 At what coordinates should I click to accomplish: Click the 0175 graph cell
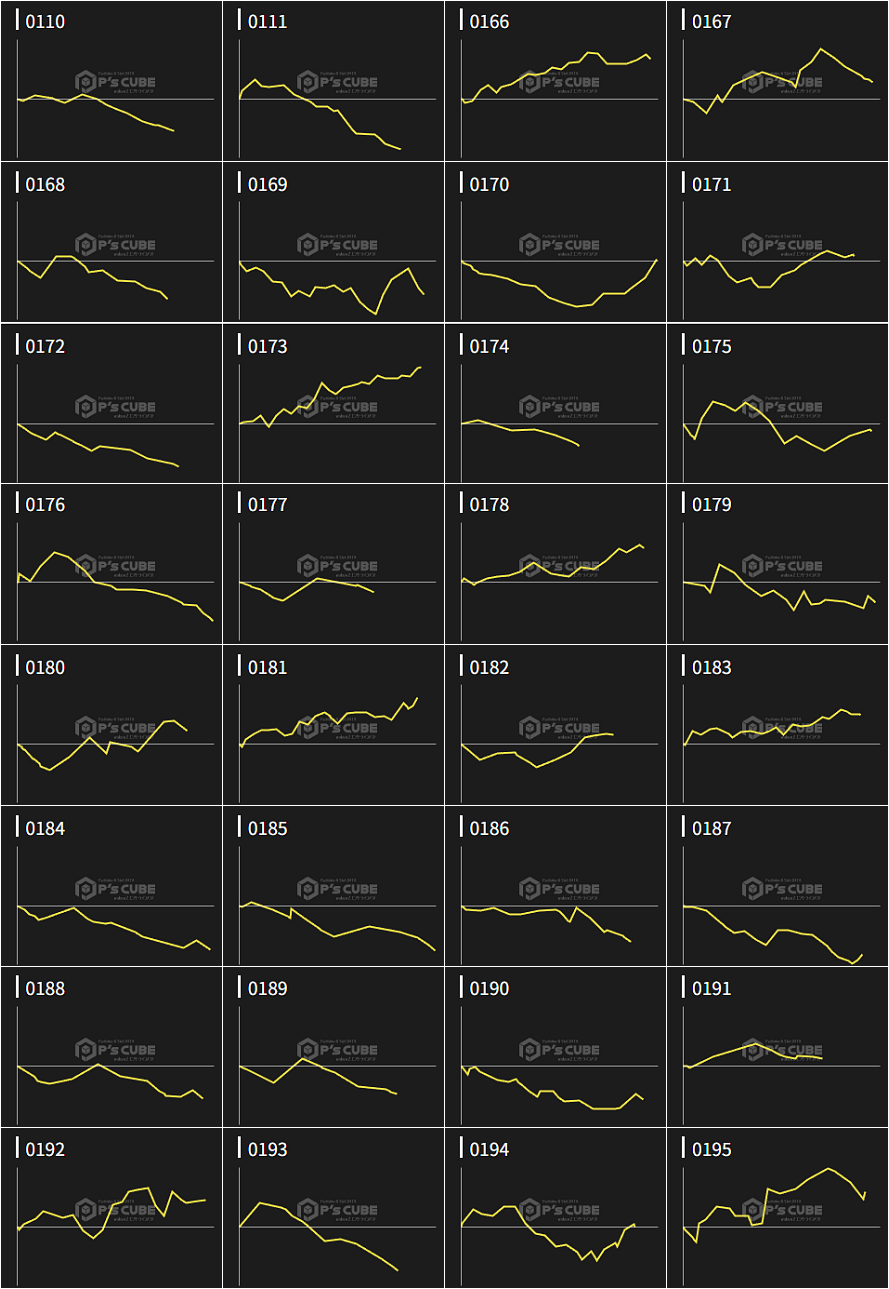point(777,404)
